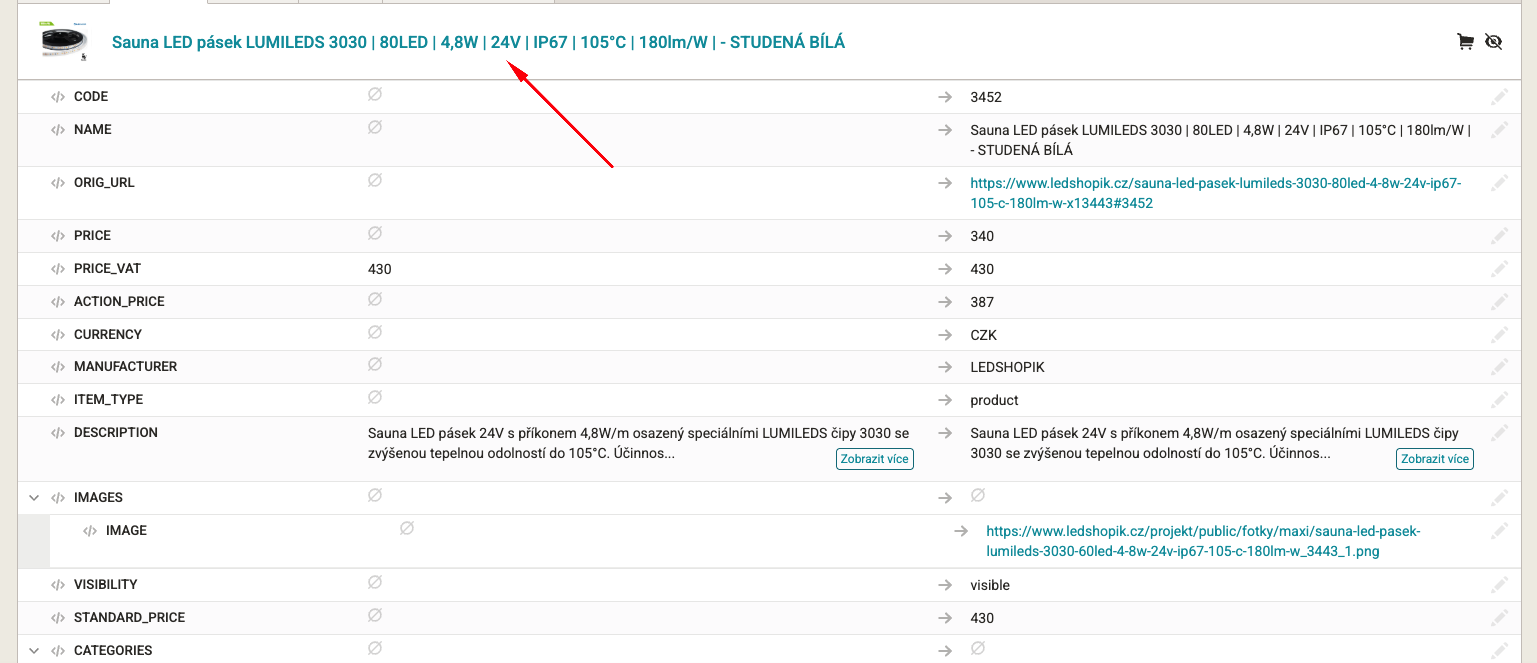Click the mapping arrow in the PRICE row

945,236
